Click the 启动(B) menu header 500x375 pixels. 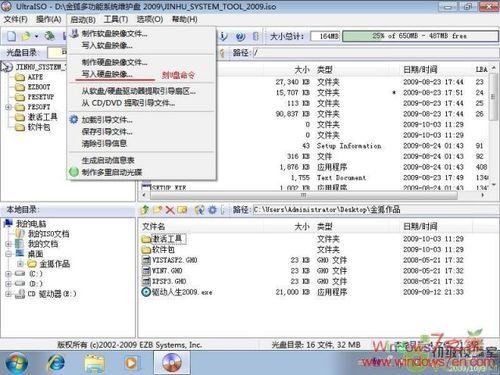coord(83,20)
